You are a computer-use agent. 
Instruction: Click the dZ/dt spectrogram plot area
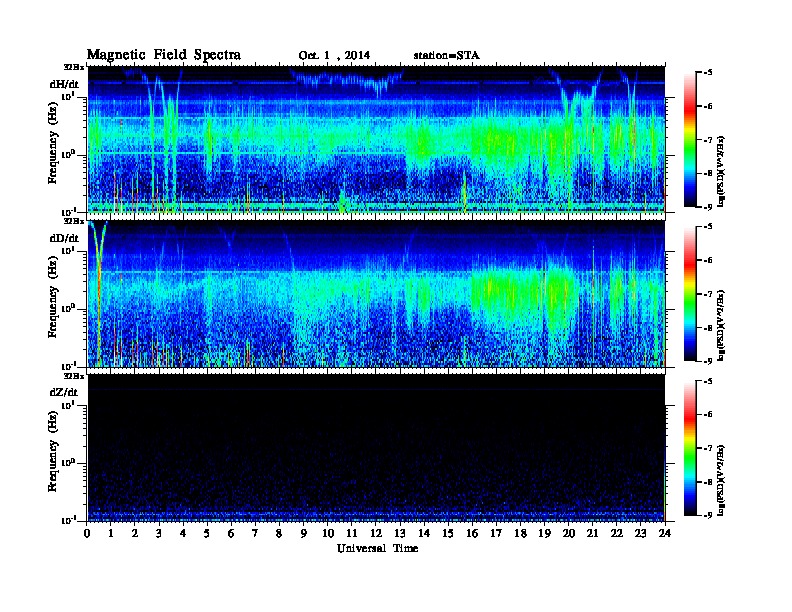(x=376, y=448)
